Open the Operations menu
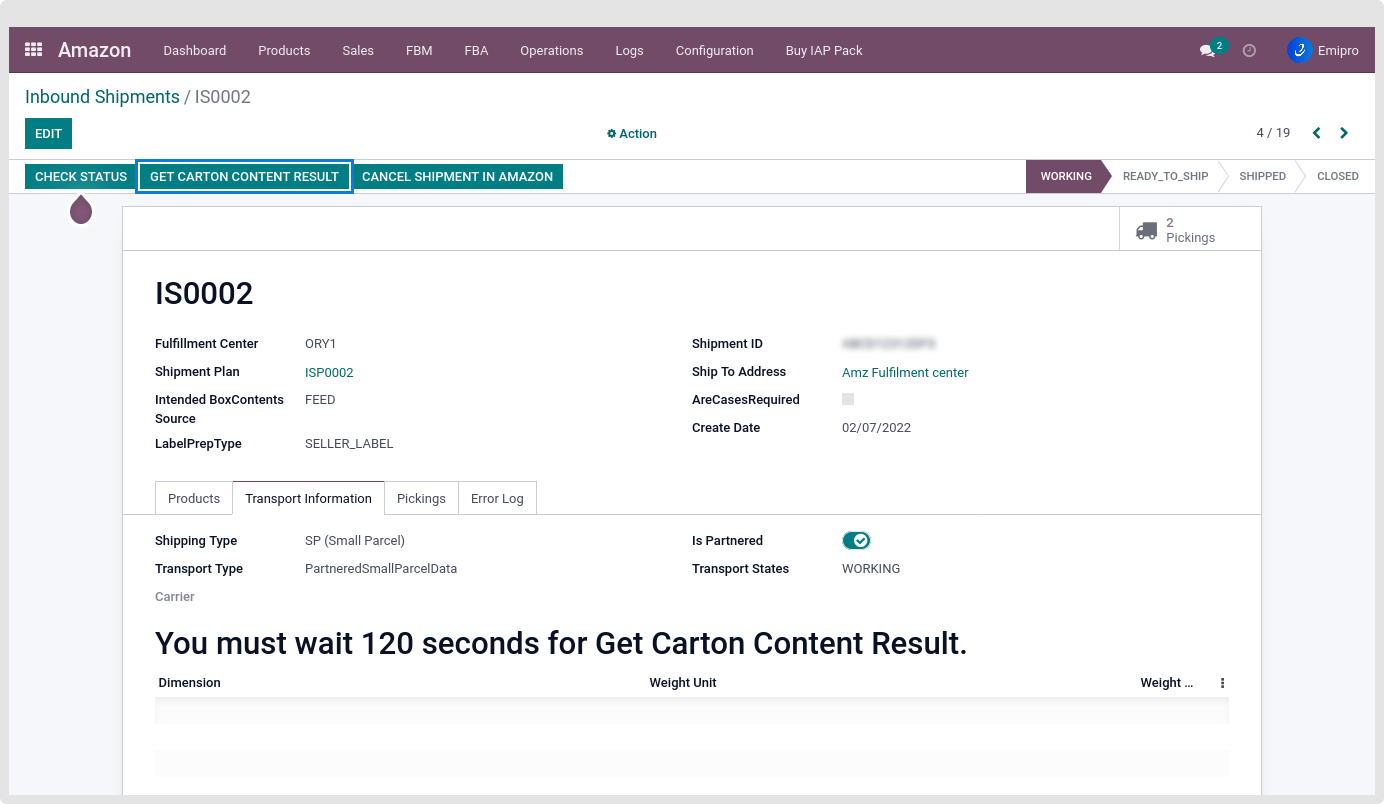The image size is (1384, 804). tap(551, 50)
